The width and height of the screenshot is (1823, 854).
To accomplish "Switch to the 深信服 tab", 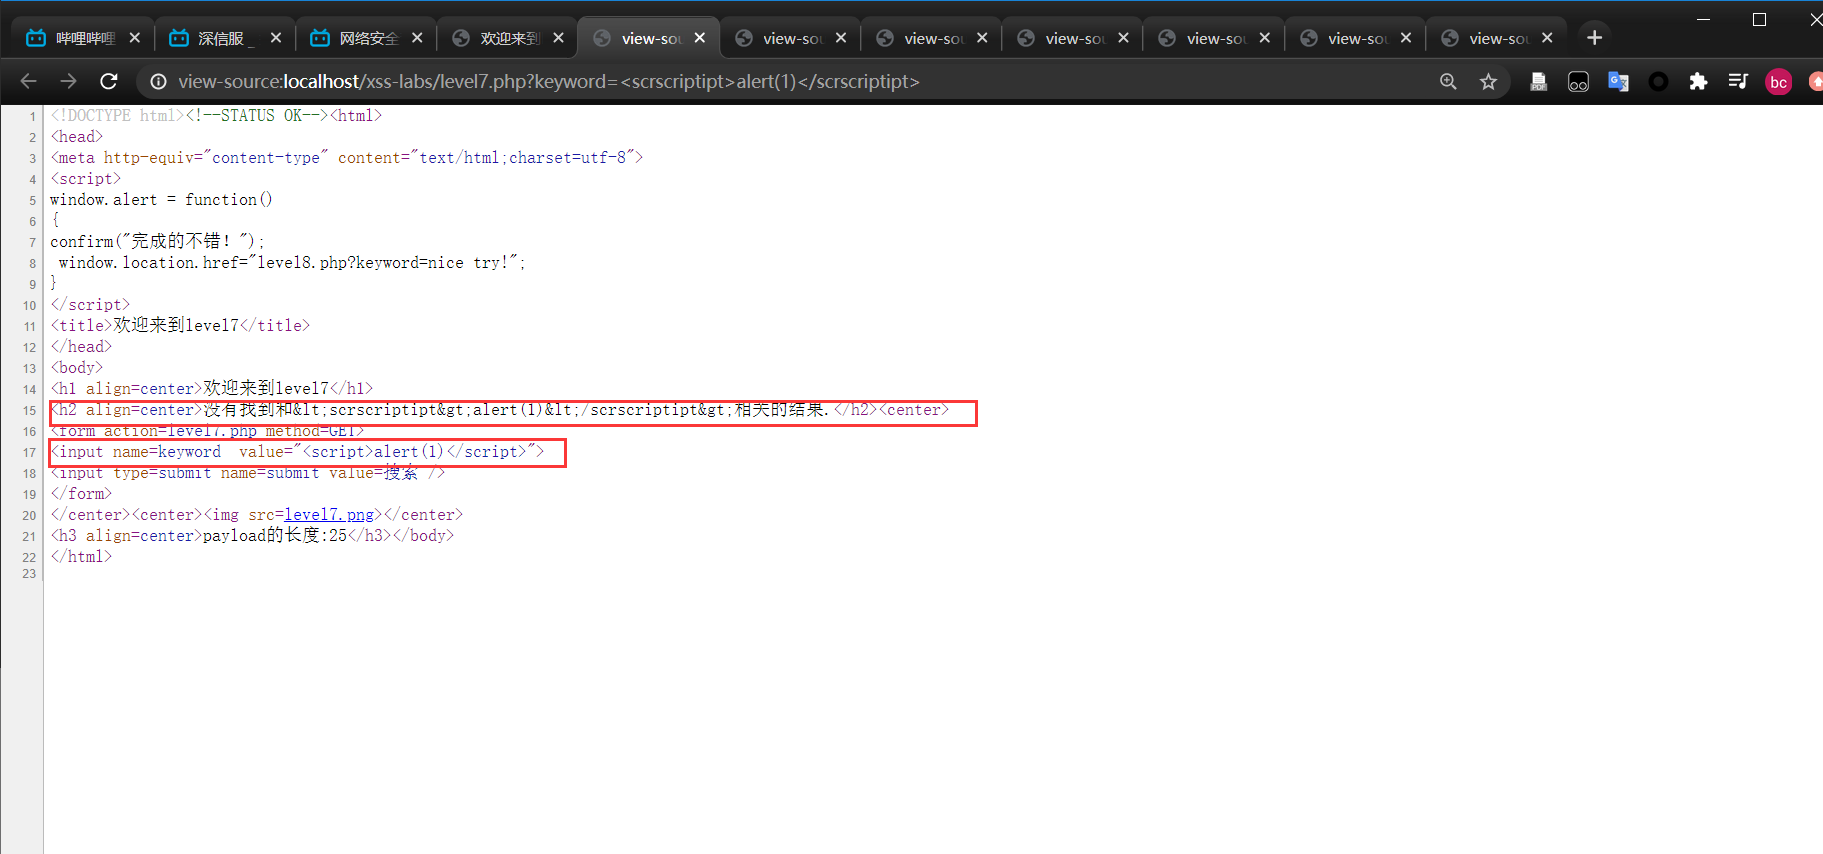I will (226, 38).
